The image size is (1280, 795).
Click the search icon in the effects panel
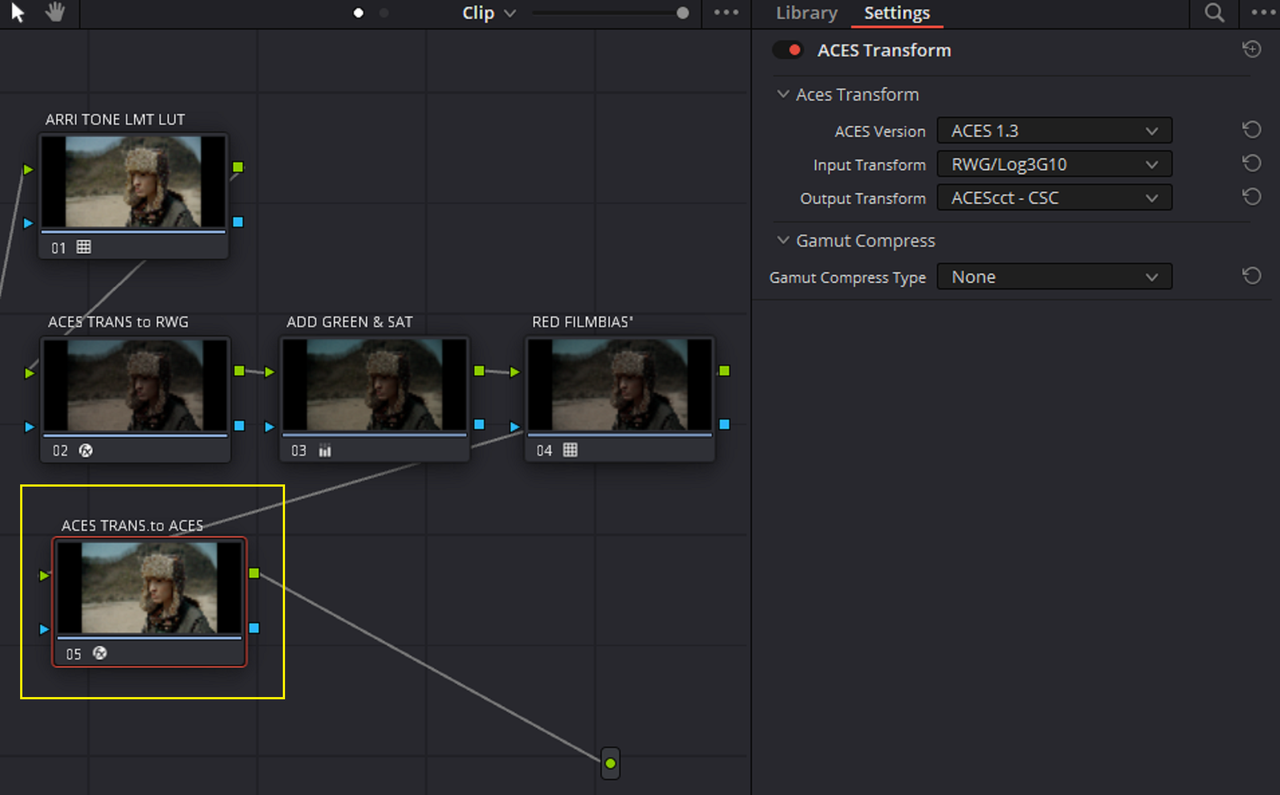[1214, 13]
